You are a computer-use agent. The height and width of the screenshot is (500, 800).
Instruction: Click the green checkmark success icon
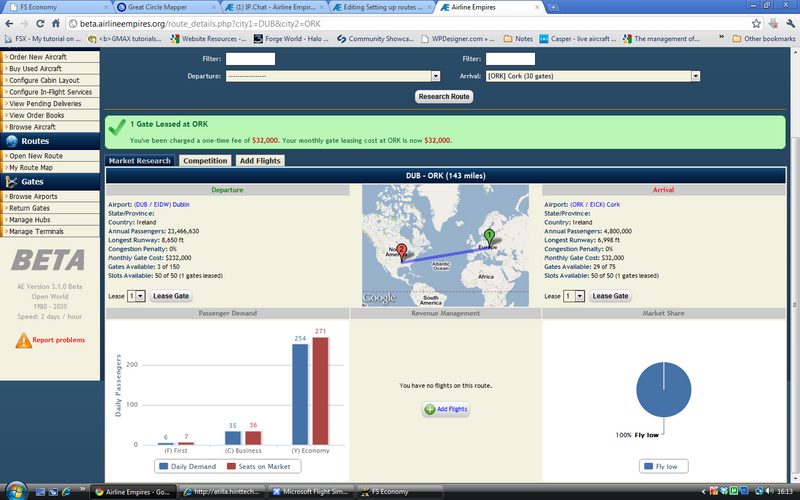click(117, 127)
